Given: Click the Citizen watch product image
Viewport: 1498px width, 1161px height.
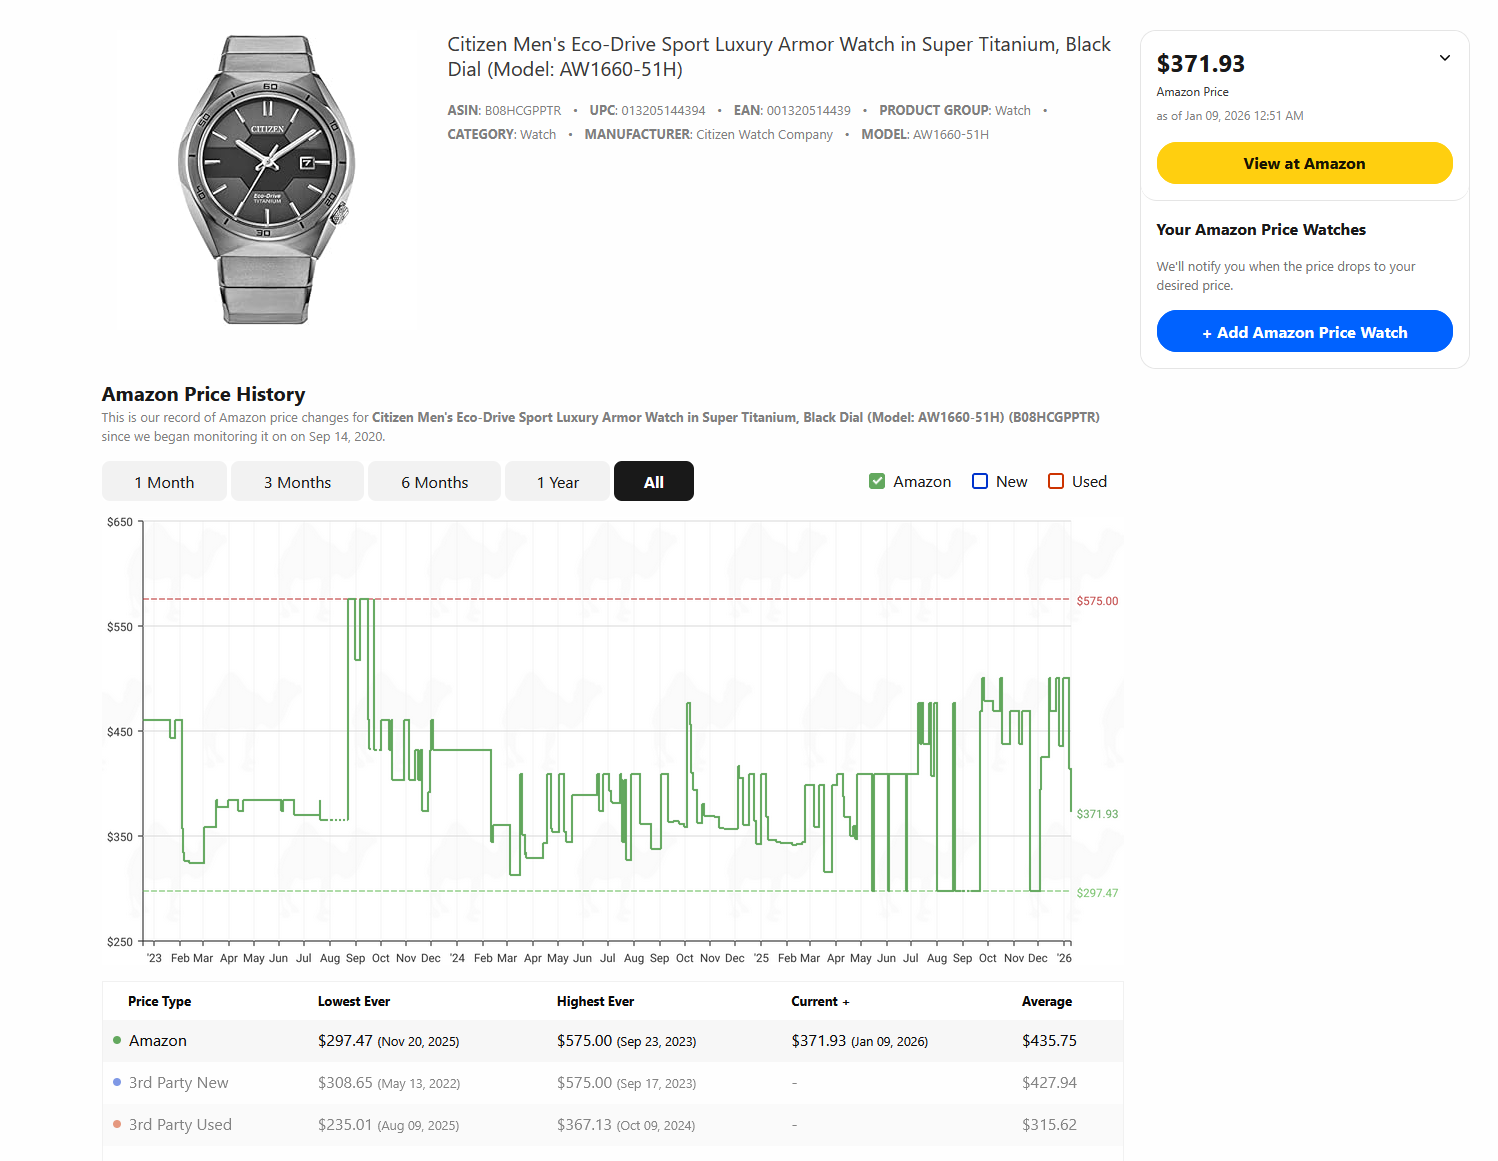Looking at the screenshot, I should [267, 179].
